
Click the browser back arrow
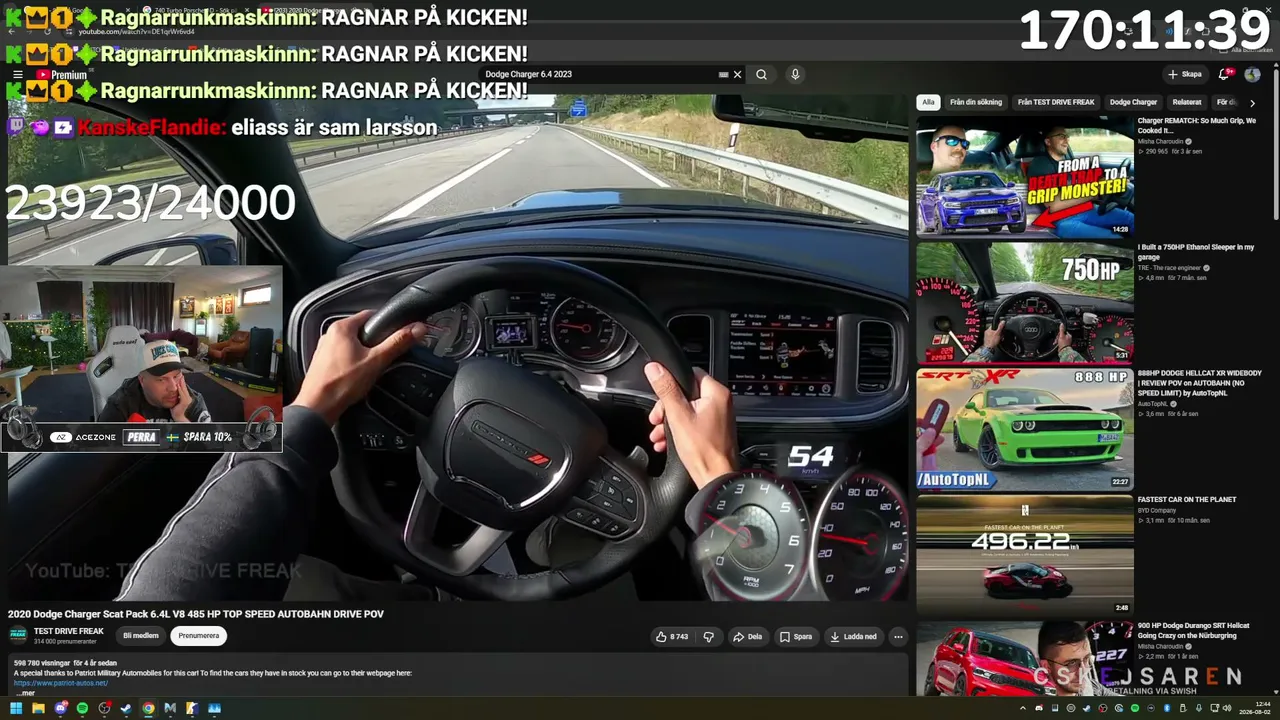12,31
